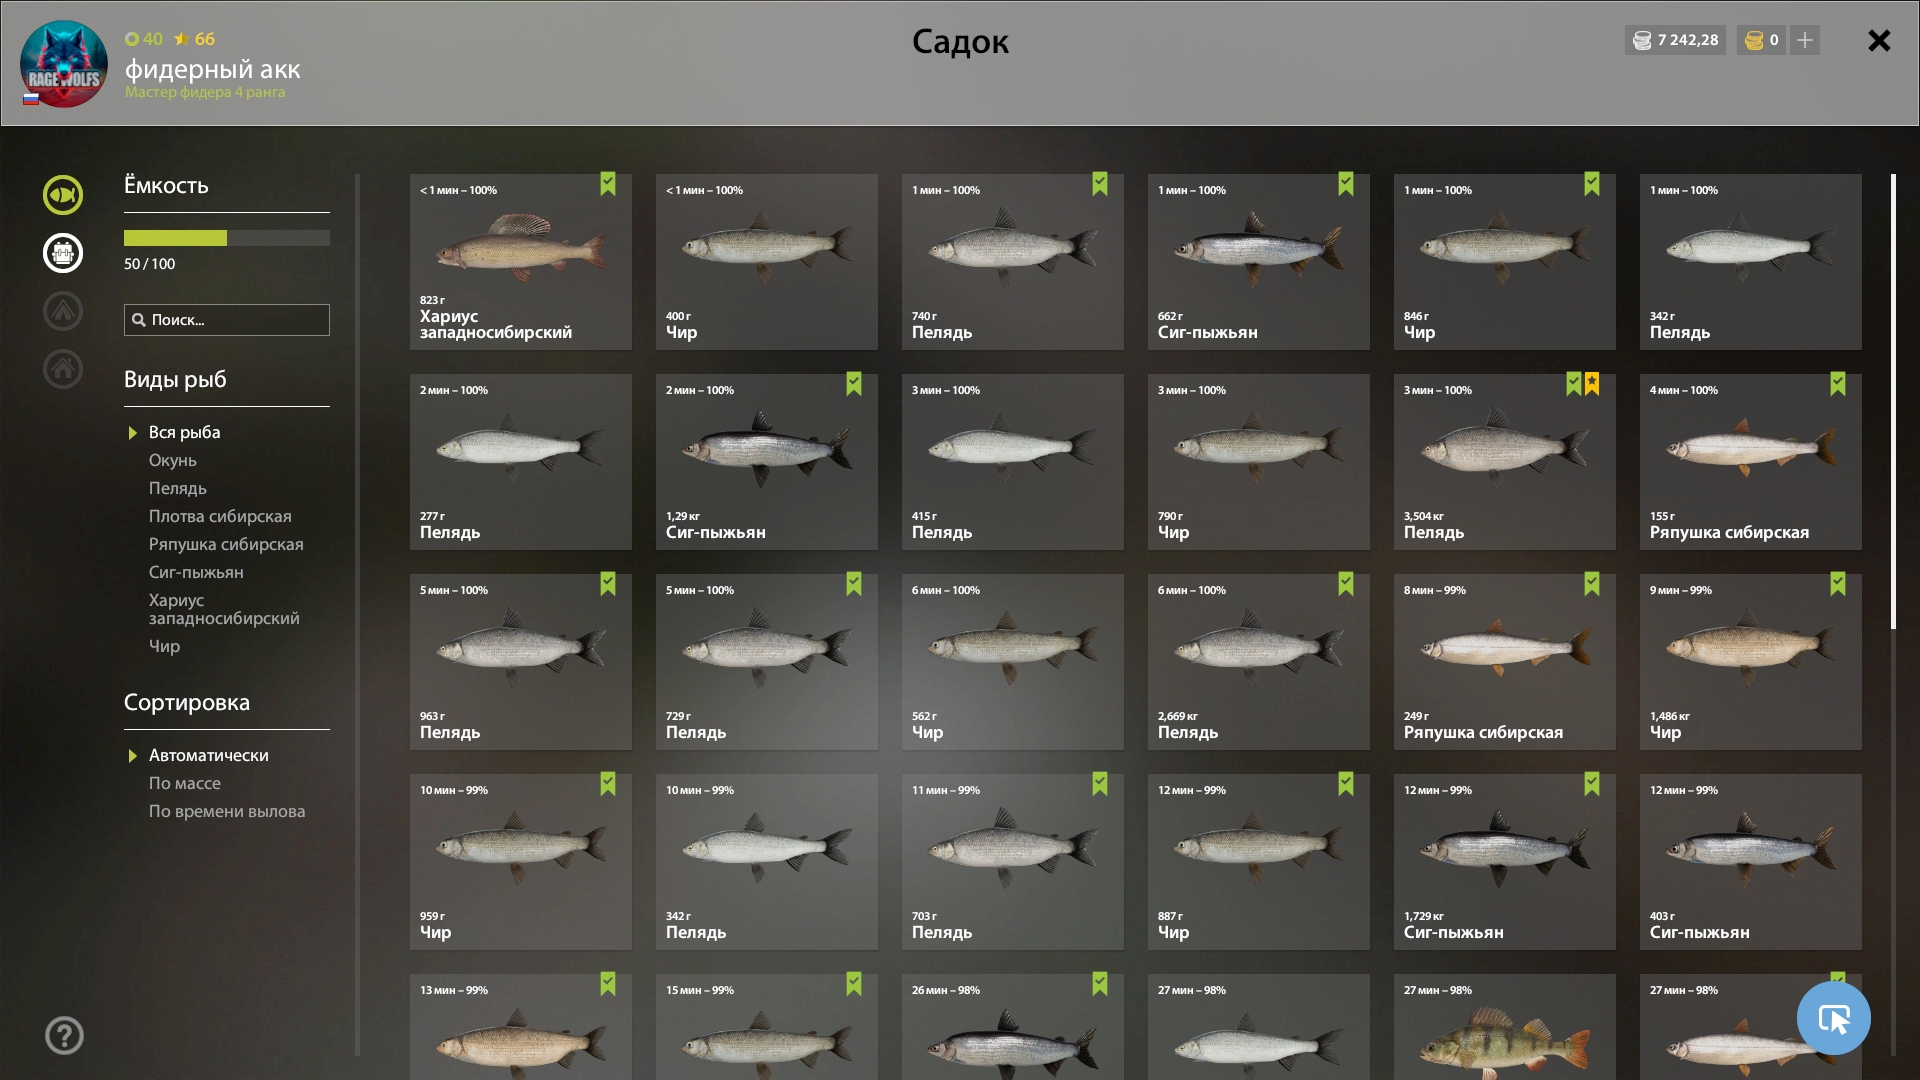This screenshot has height=1080, width=1920.
Task: Click the keepnet capacity progress bar
Action: pos(227,238)
